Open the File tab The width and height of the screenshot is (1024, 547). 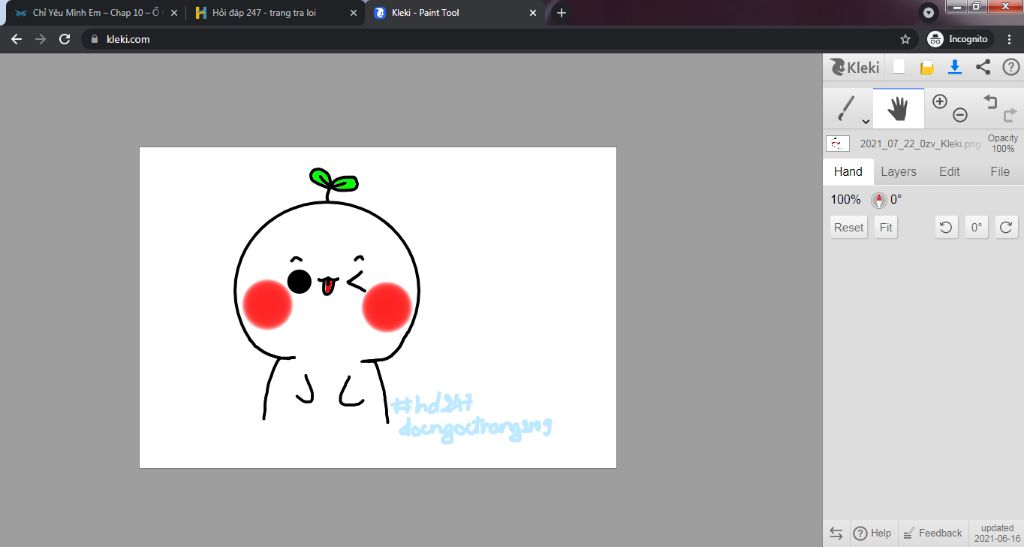[x=999, y=172]
